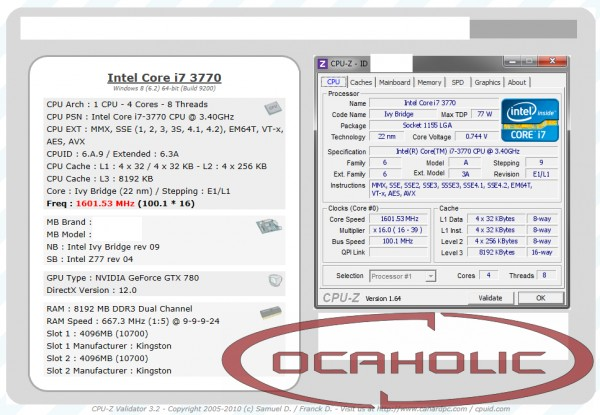Click the empty QPI Link field
Viewport: 600px width, 415px height.
[399, 252]
